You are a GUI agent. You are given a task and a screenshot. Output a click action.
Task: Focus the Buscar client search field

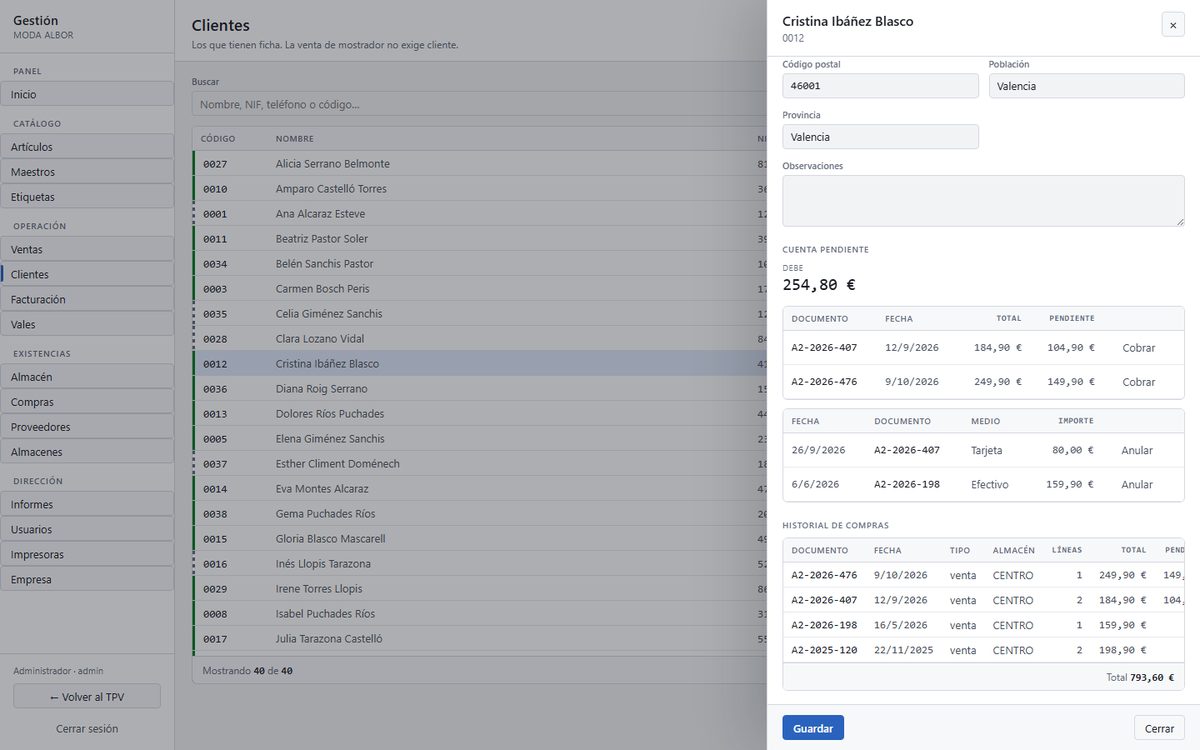coord(480,104)
